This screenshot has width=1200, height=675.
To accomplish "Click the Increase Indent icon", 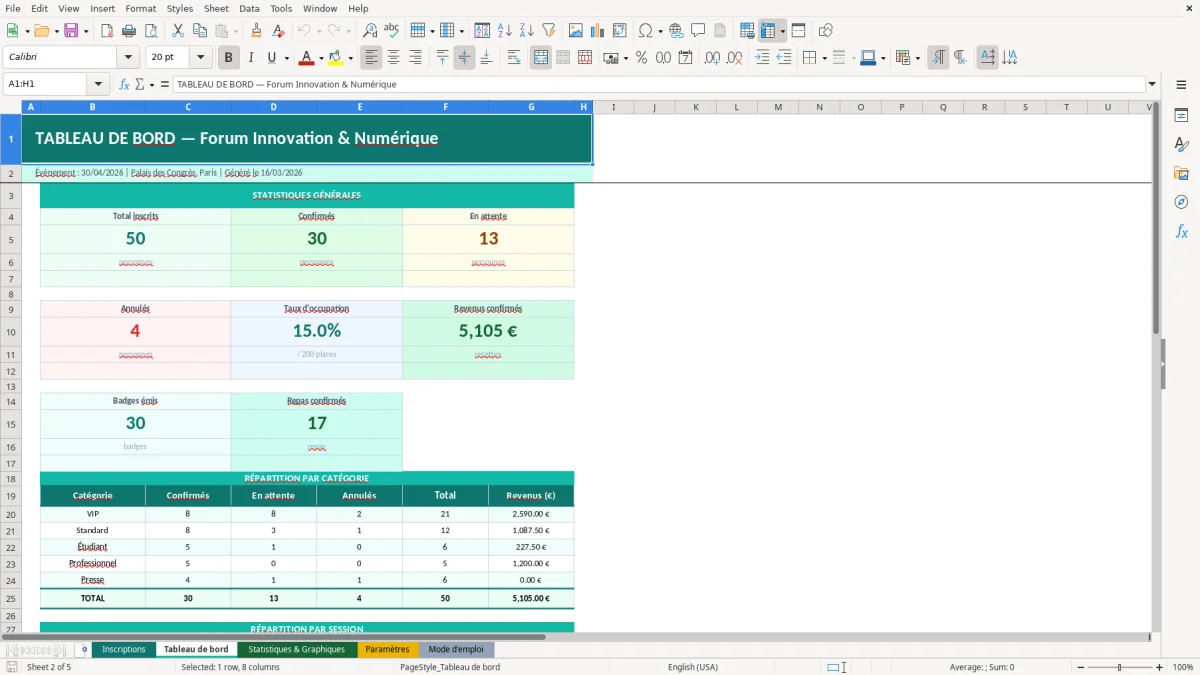I will (x=762, y=58).
